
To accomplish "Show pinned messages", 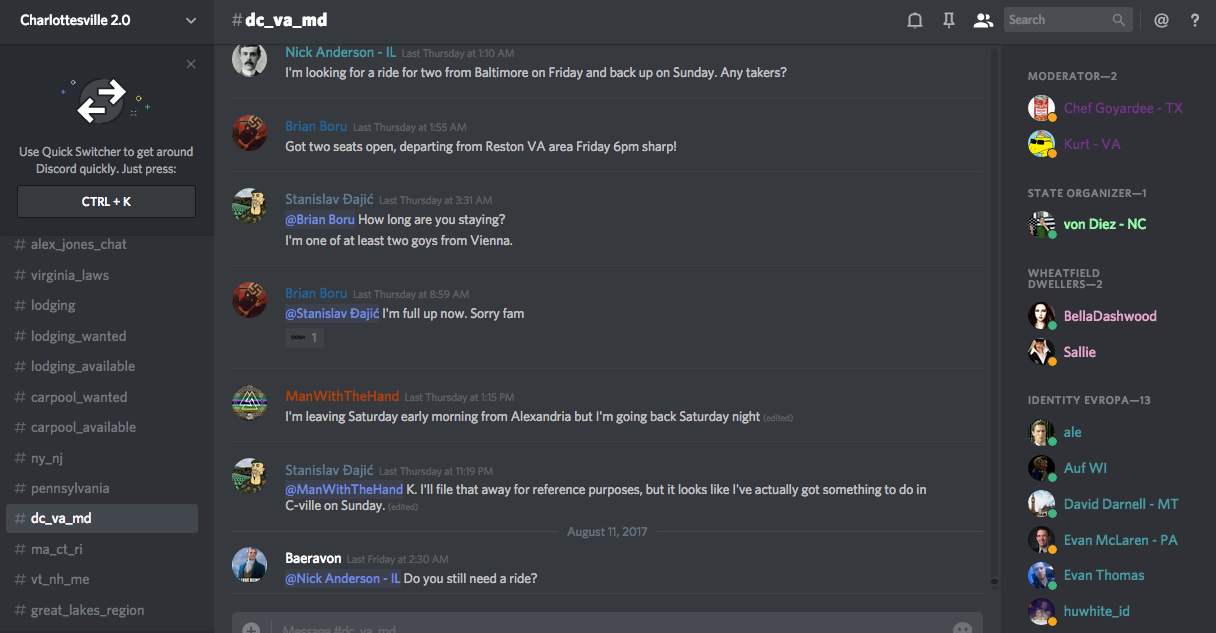I will click(x=949, y=20).
